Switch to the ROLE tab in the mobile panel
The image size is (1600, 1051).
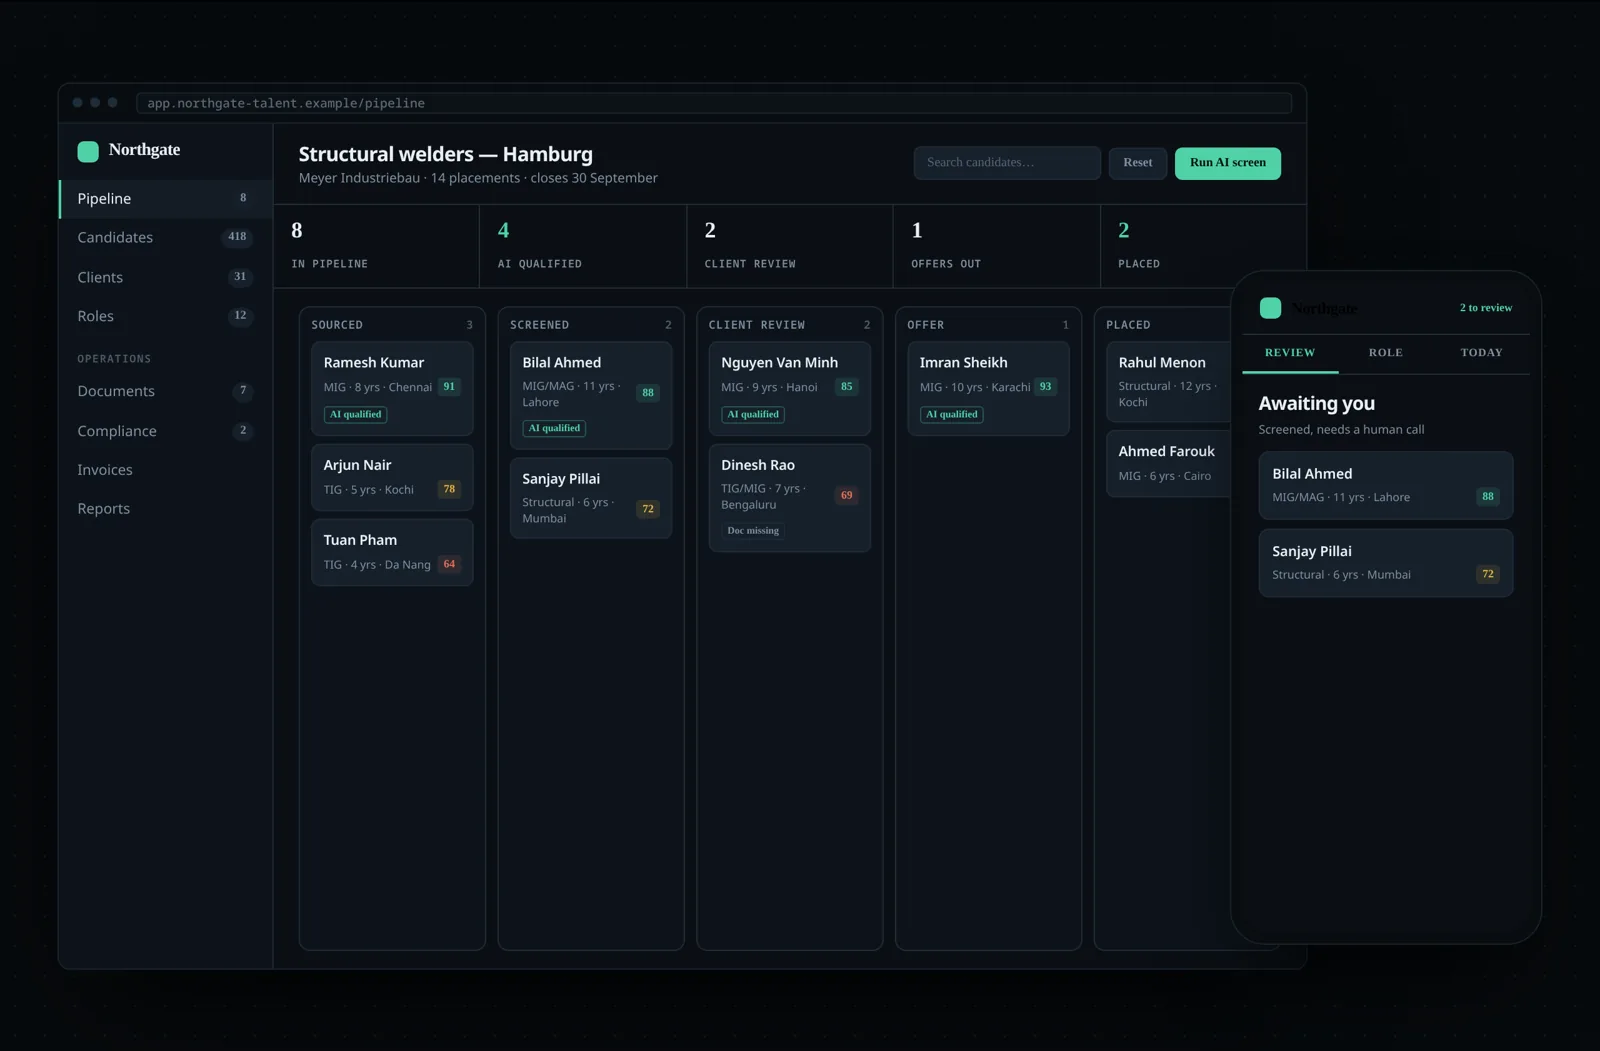point(1386,353)
